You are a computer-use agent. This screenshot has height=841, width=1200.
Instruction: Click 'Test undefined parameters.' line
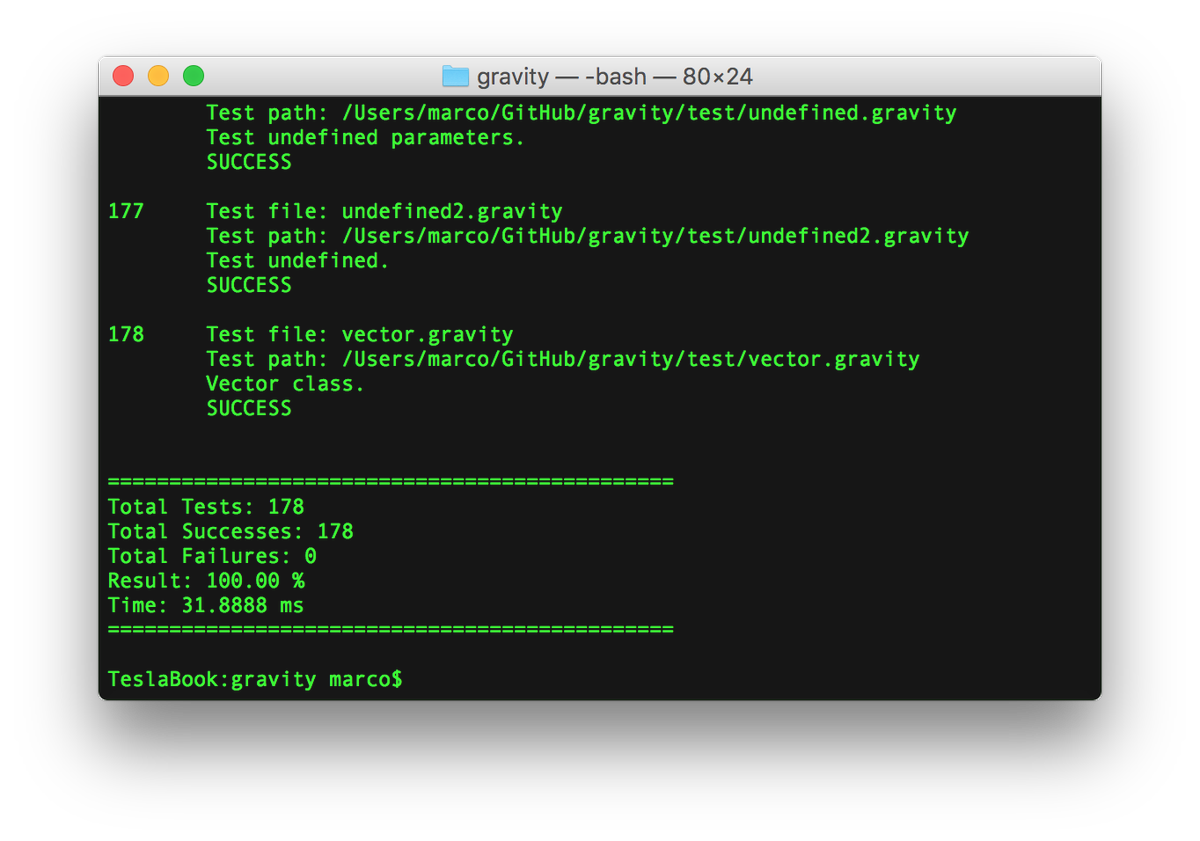(365, 137)
